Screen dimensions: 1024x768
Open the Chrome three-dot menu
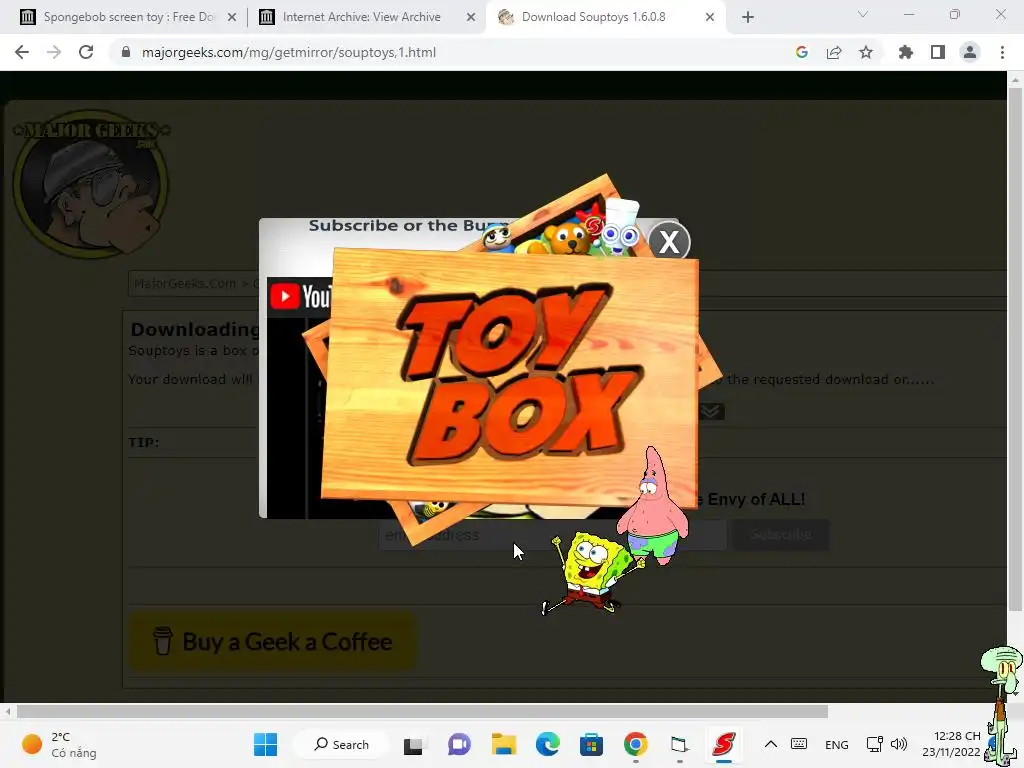tap(1002, 52)
